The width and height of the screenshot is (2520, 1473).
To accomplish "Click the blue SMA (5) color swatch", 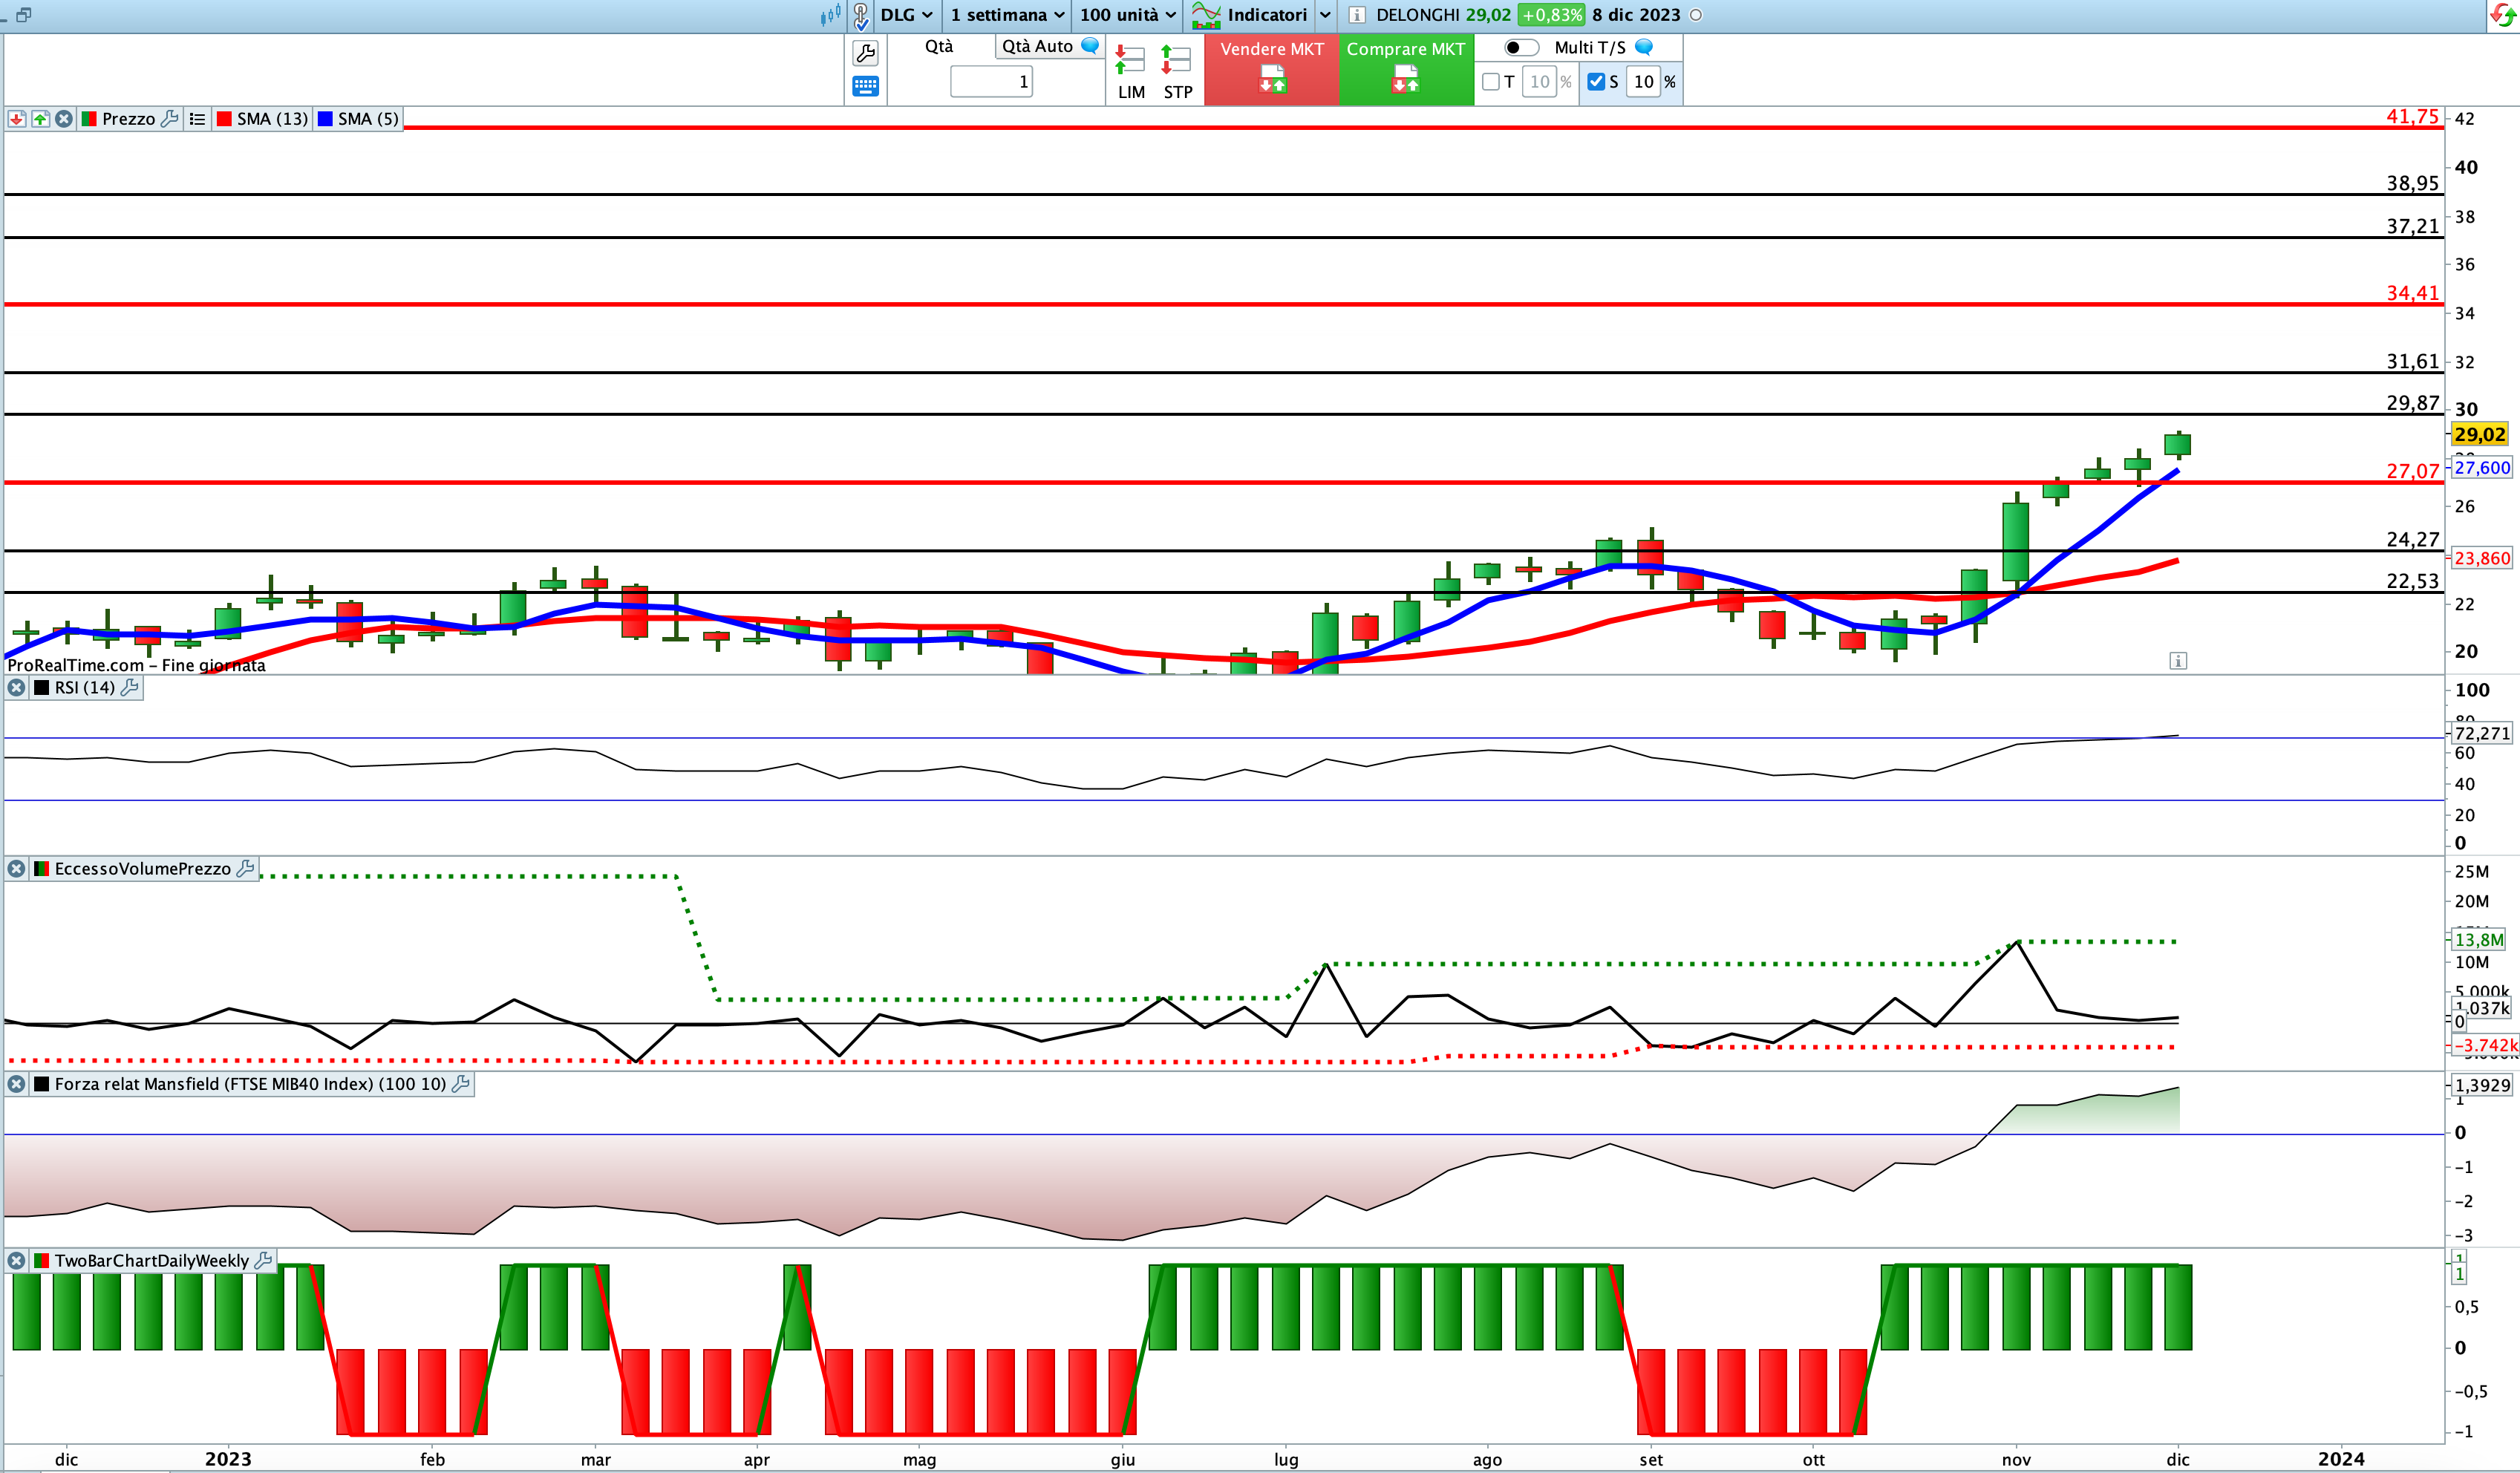I will coord(325,119).
